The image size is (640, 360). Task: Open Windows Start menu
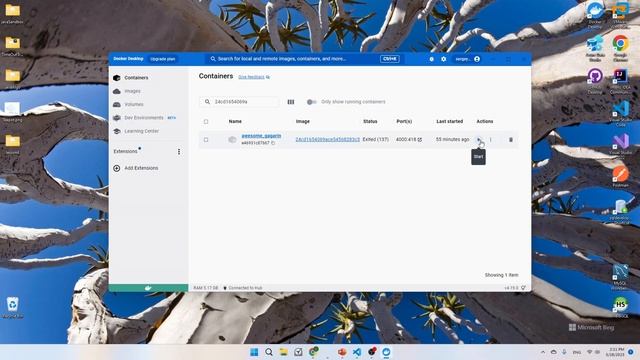[x=254, y=352]
